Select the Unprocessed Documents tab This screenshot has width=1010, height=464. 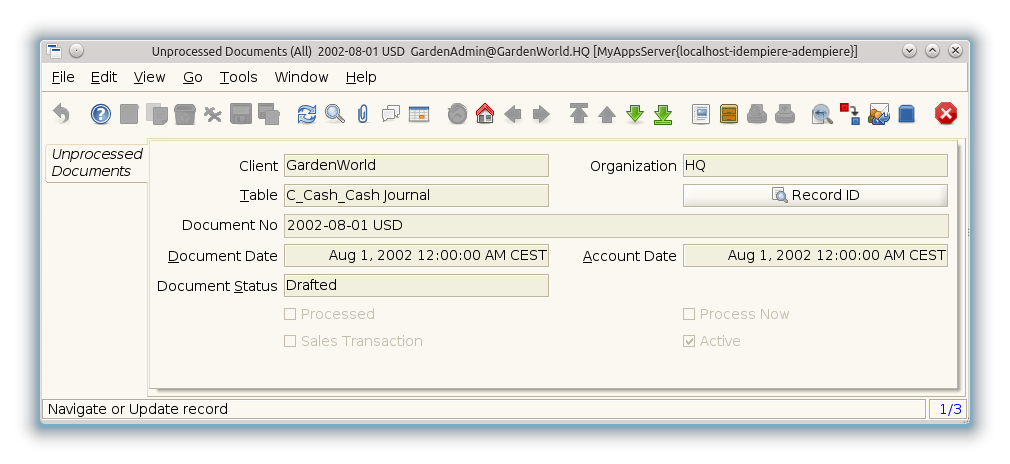pos(97,162)
